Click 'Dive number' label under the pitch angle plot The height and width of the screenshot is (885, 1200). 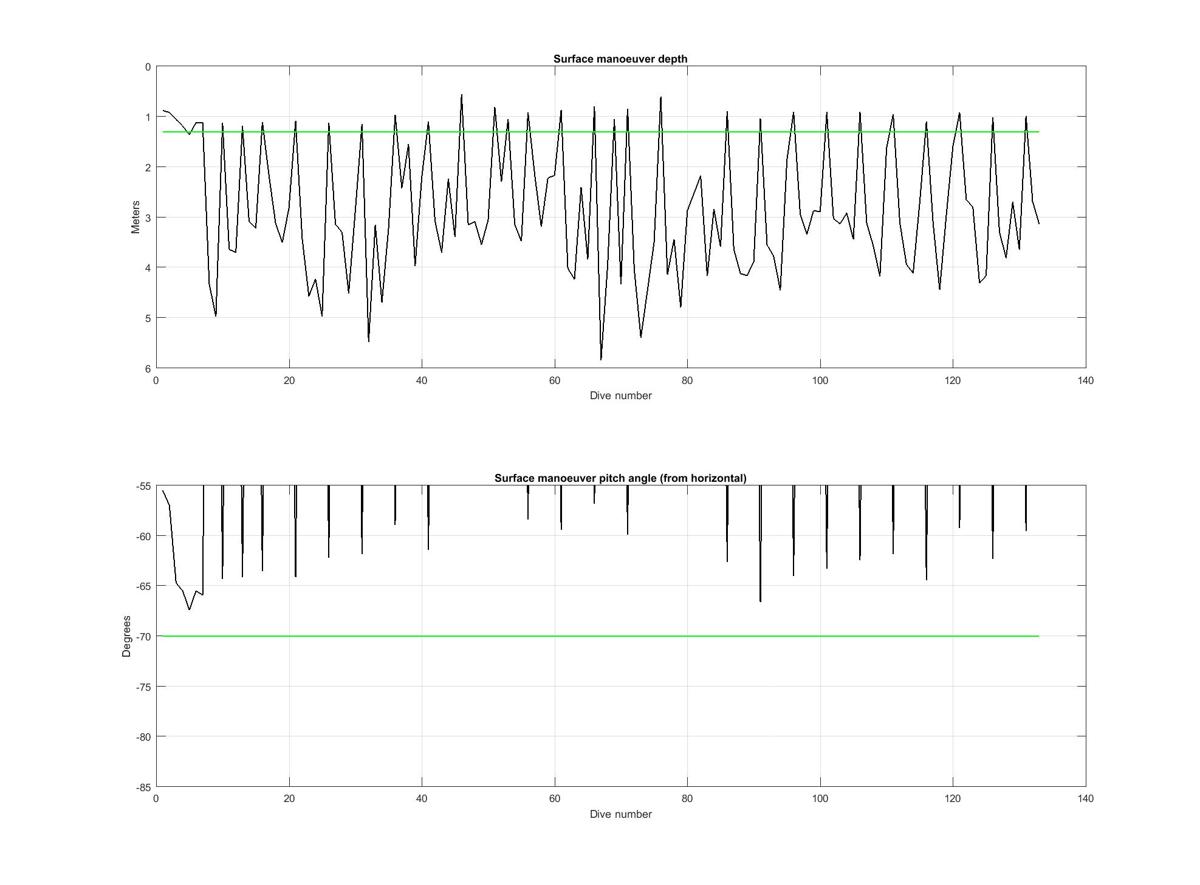[620, 814]
